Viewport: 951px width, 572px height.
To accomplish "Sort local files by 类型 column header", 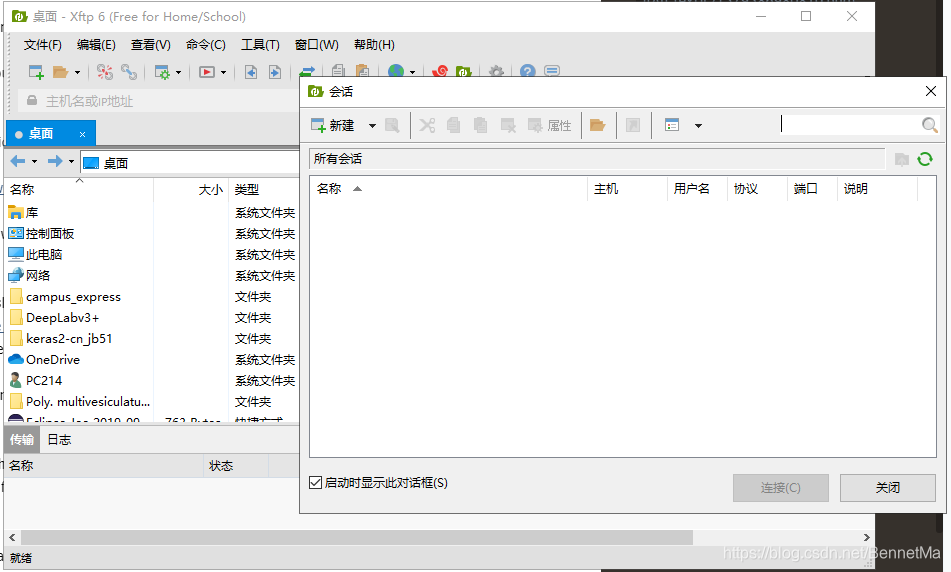I will pos(264,190).
